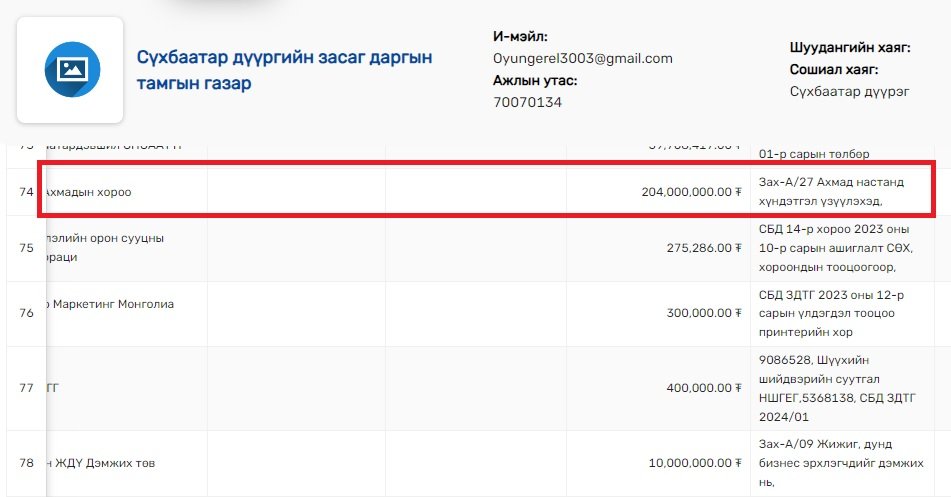This screenshot has width=951, height=497.
Task: Click the 204,000,000.00 ₮ amount cell
Action: point(691,192)
